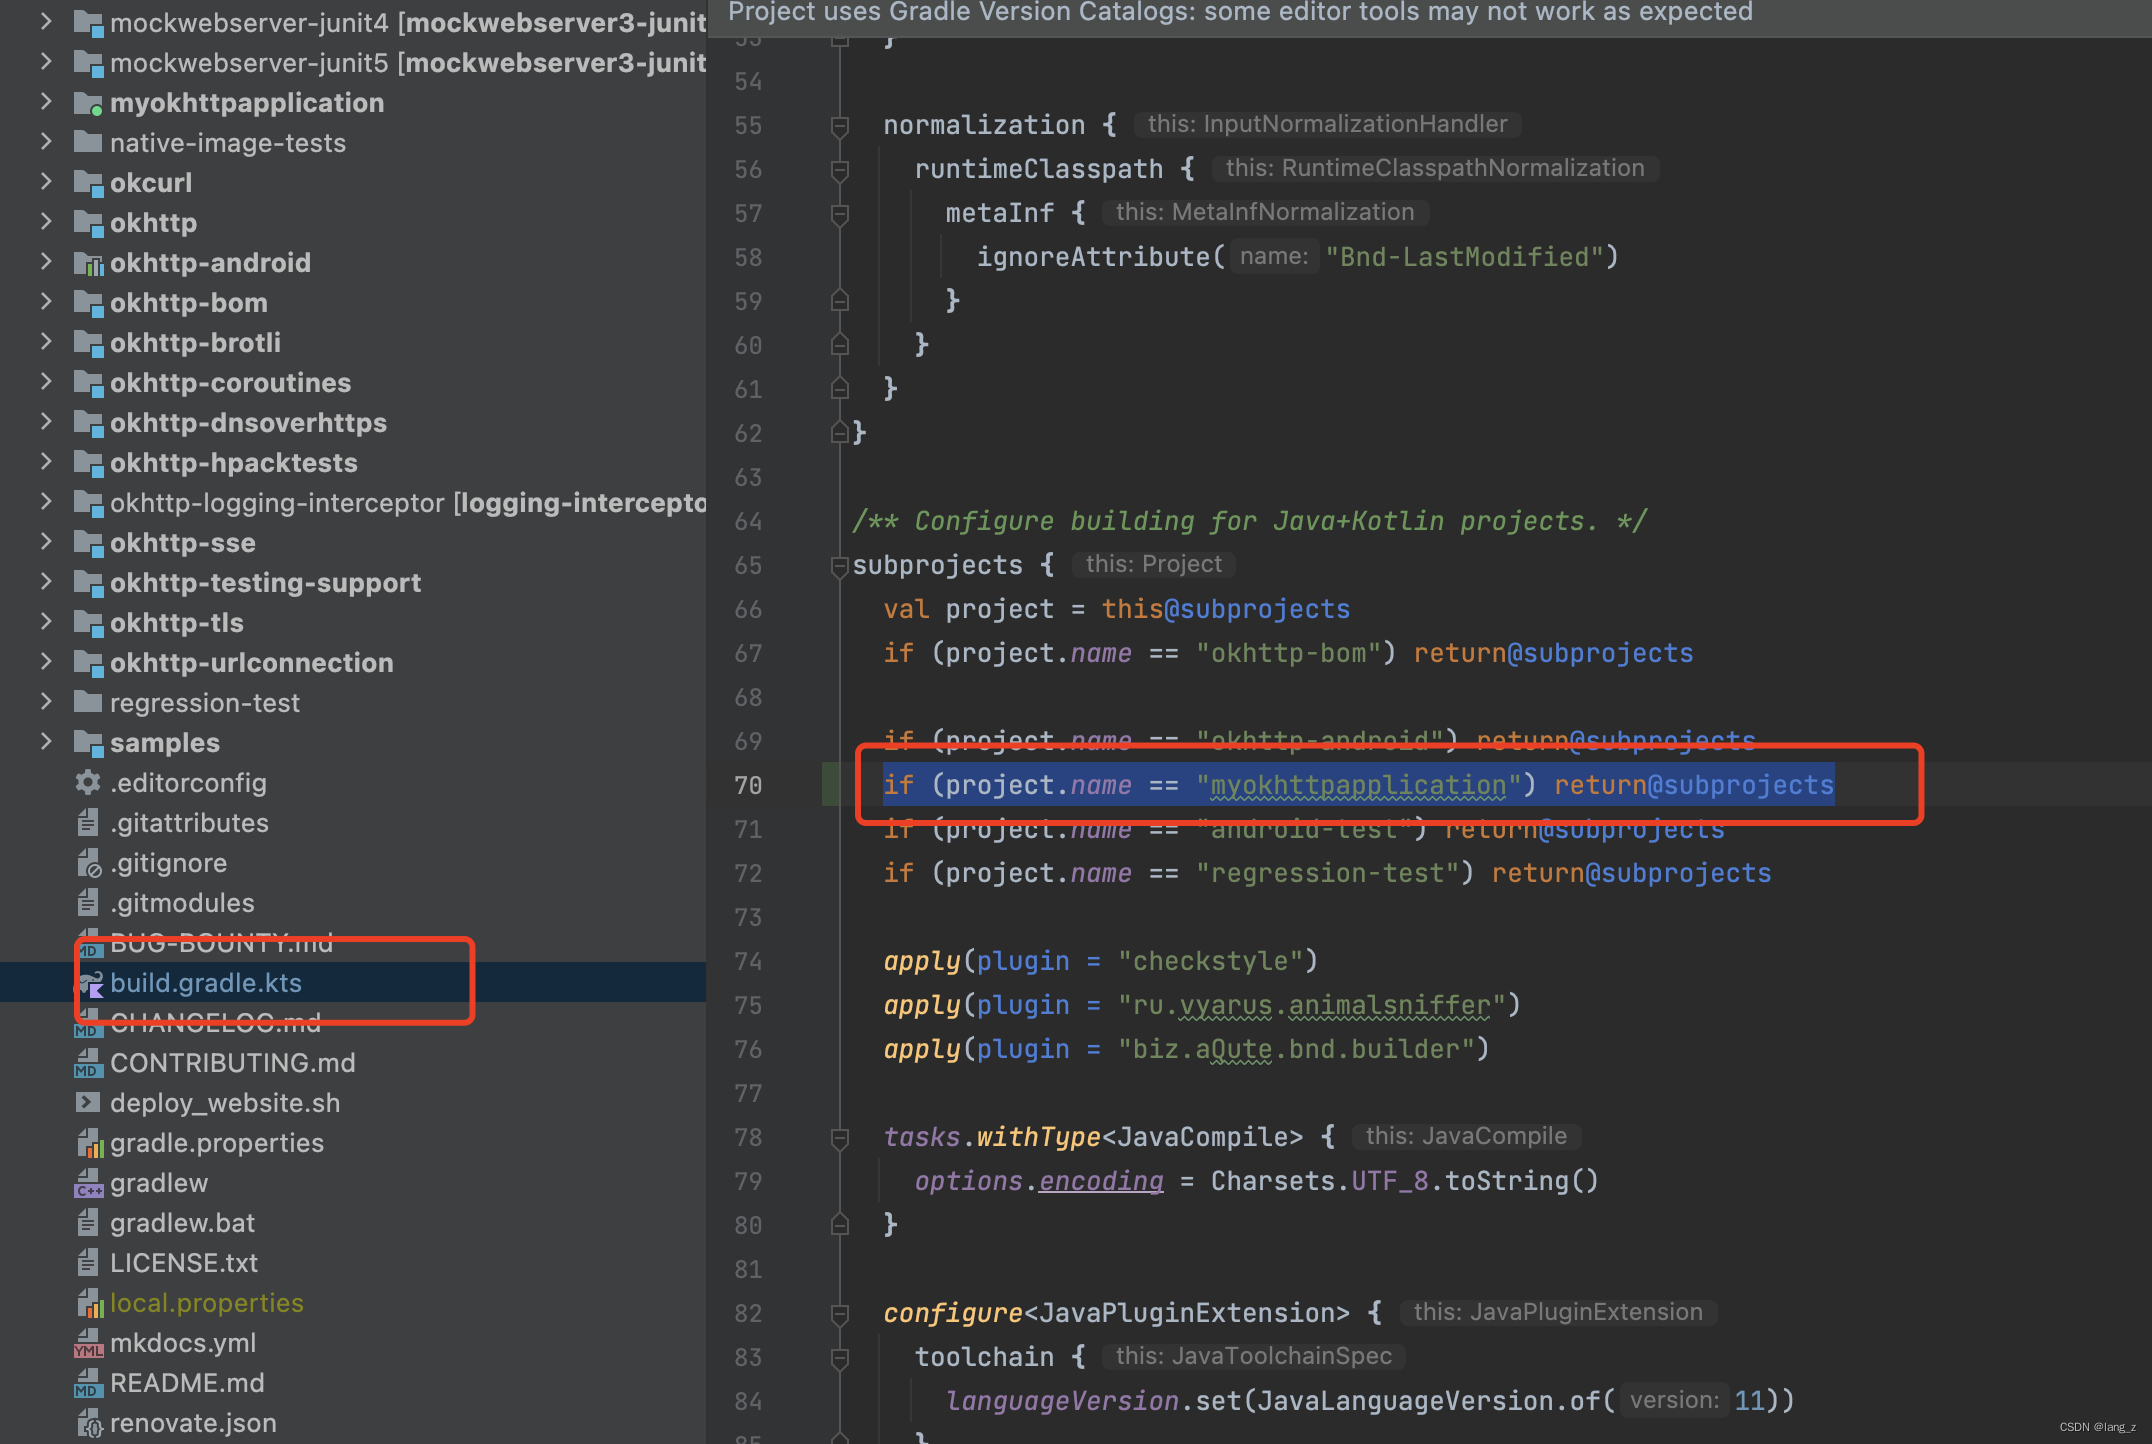
Task: Click line number 72 in the gutter
Action: tap(748, 874)
